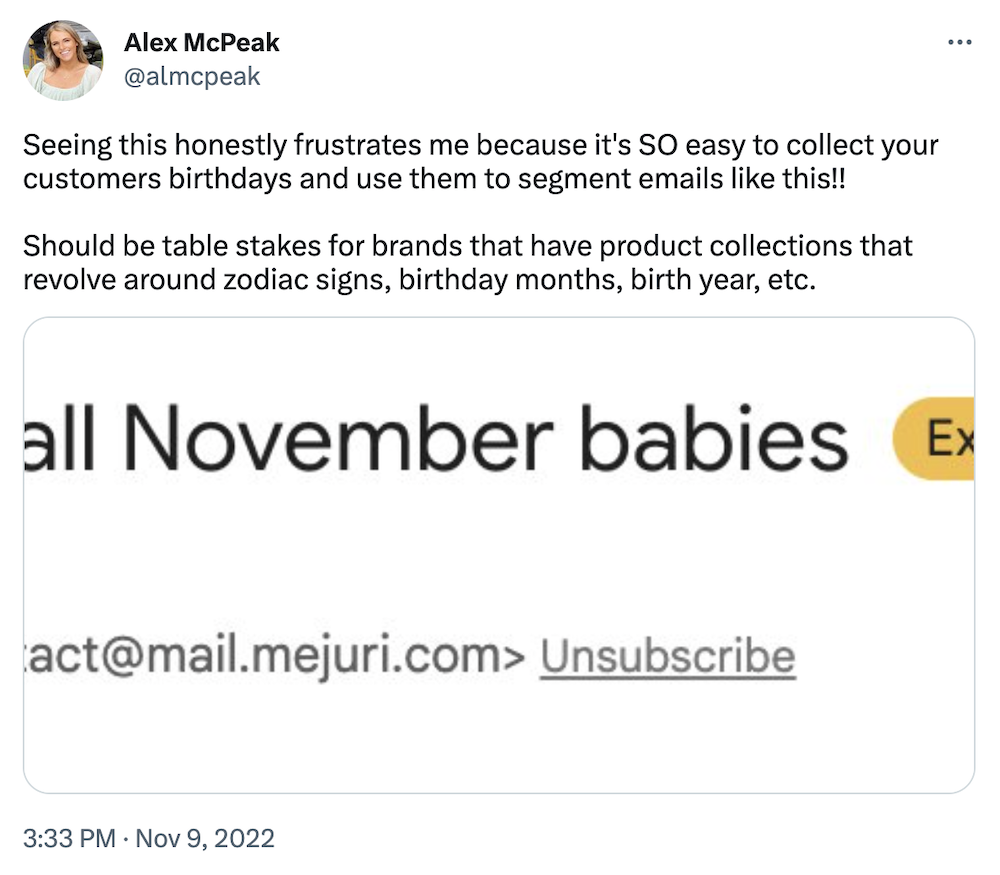Click the Unsubscribe link in the email preview
Viewport: 1000px width, 875px height.
click(667, 655)
